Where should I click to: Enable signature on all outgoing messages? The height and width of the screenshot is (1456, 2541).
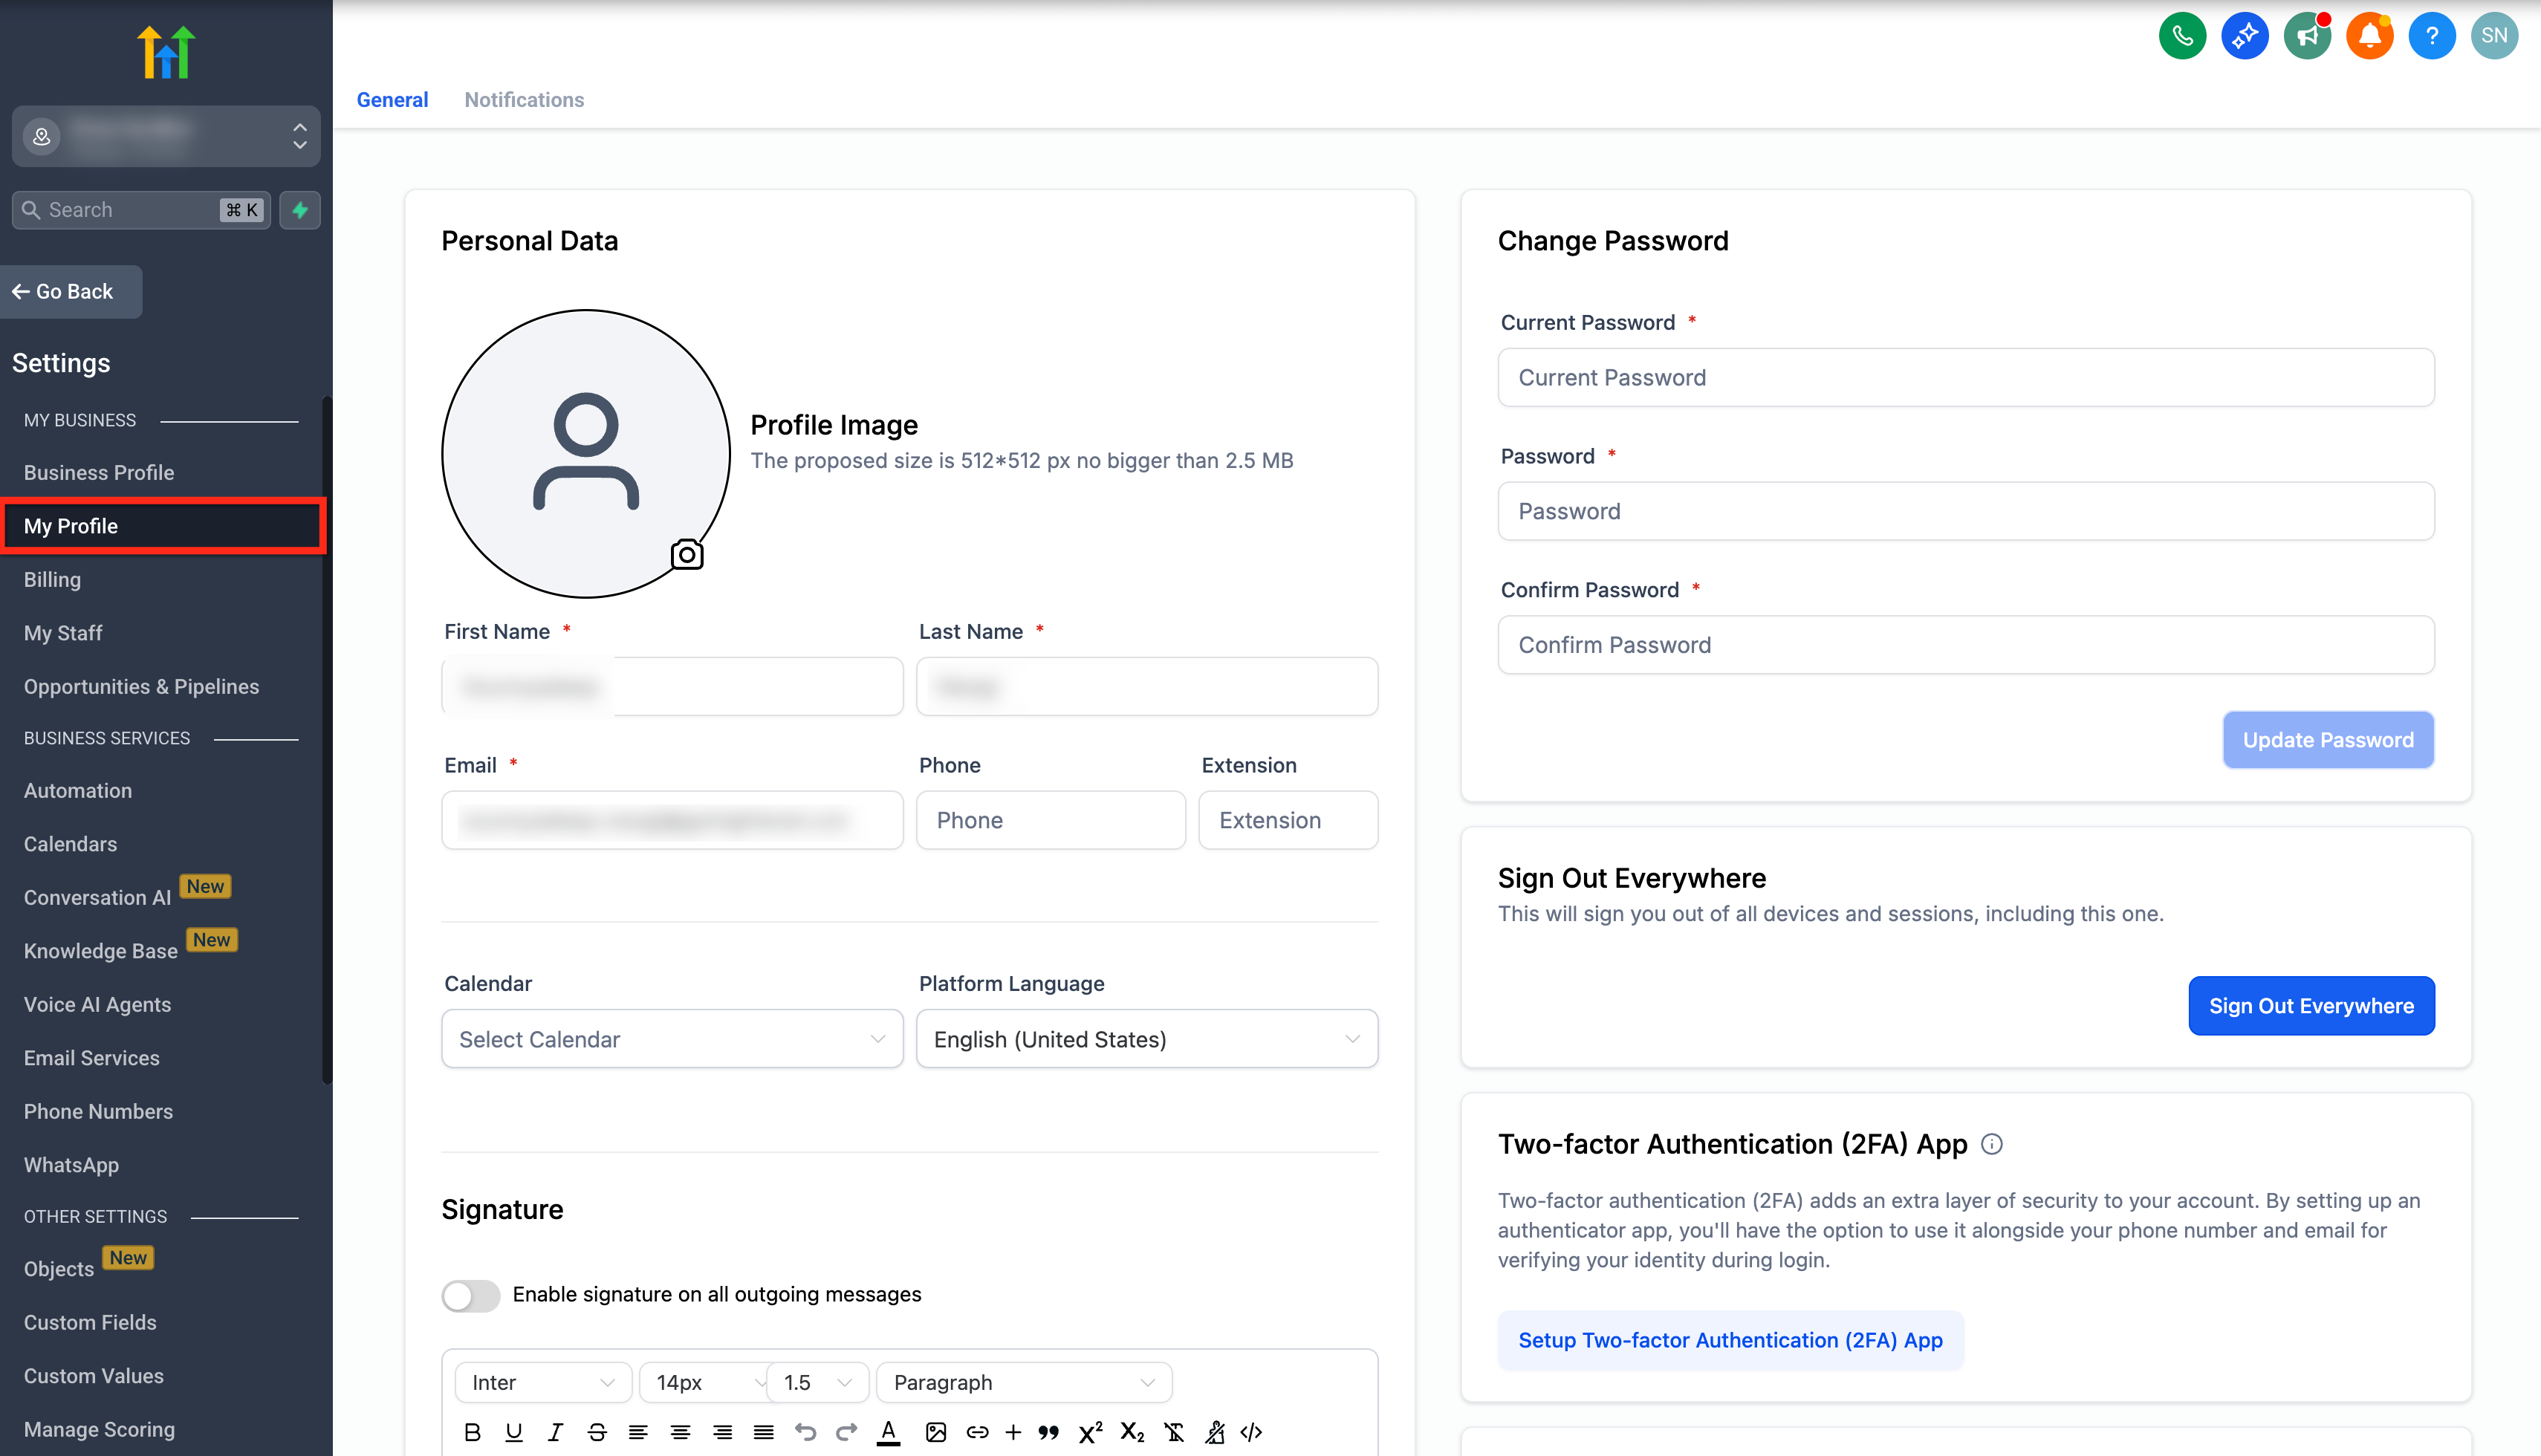[x=471, y=1295]
